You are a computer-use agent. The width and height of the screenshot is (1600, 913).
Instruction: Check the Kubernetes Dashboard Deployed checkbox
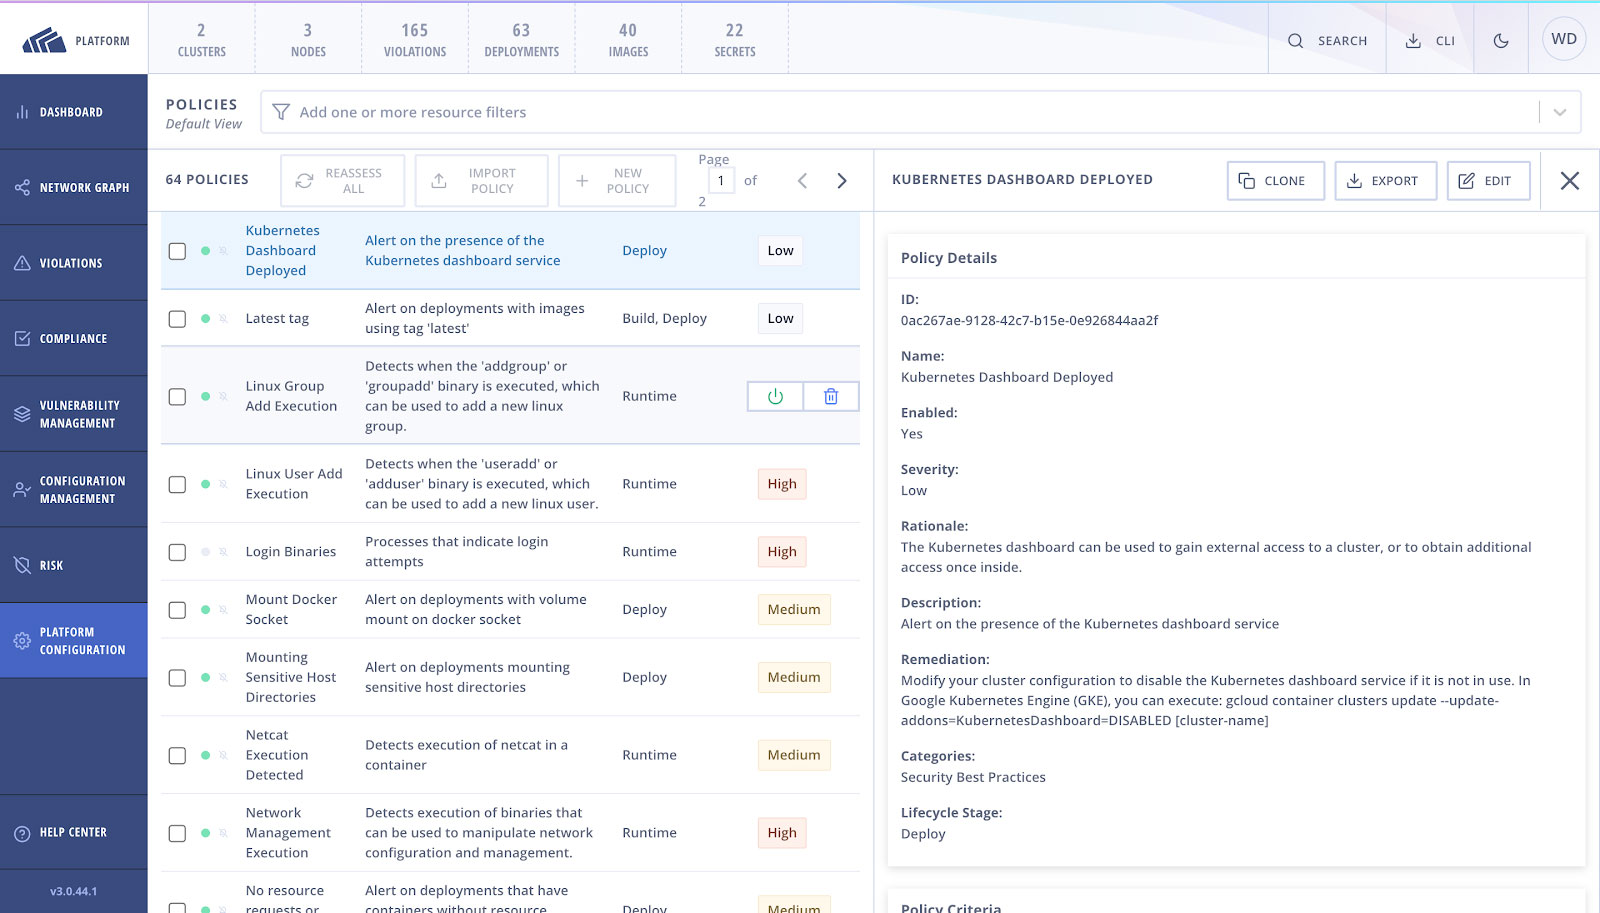(177, 251)
